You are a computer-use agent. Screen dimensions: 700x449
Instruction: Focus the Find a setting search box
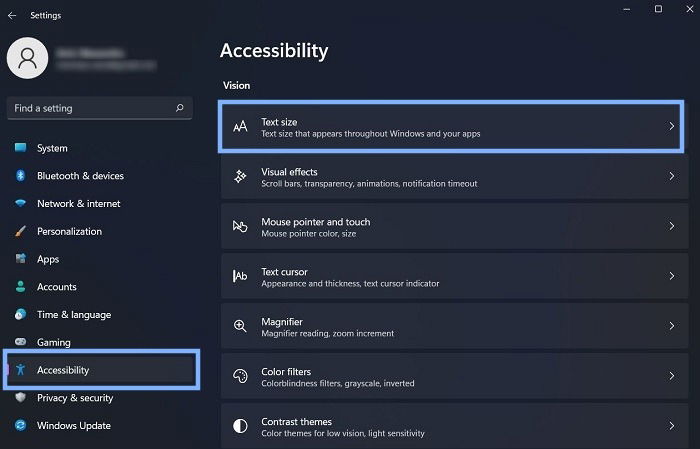coord(100,108)
